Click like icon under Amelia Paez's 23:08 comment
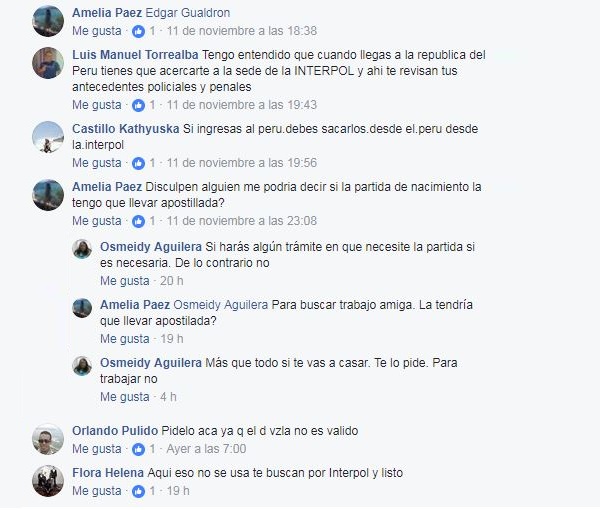 pyautogui.click(x=139, y=221)
